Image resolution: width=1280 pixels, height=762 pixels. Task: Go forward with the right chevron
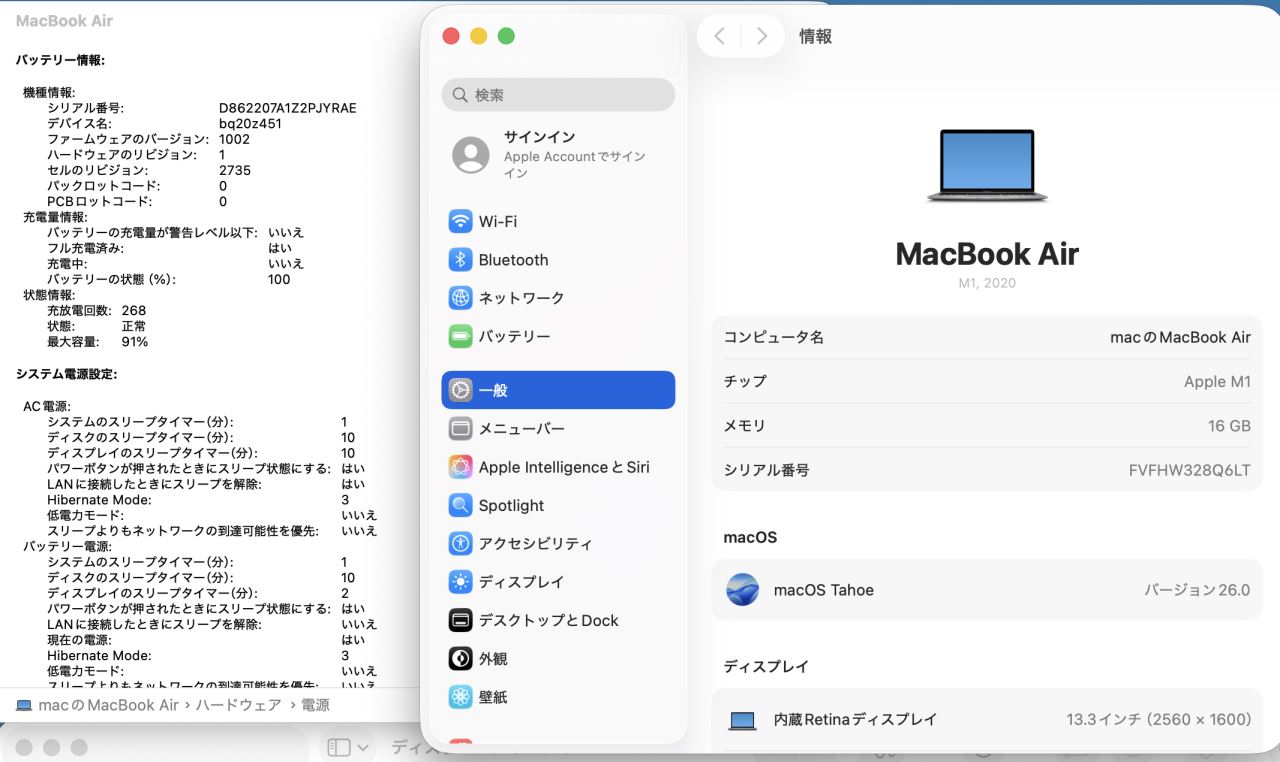point(762,36)
